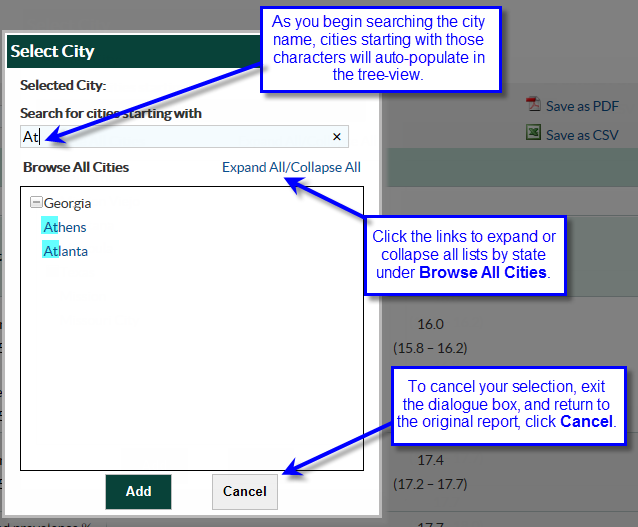Click the Selected City label
The image size is (638, 527).
point(63,86)
